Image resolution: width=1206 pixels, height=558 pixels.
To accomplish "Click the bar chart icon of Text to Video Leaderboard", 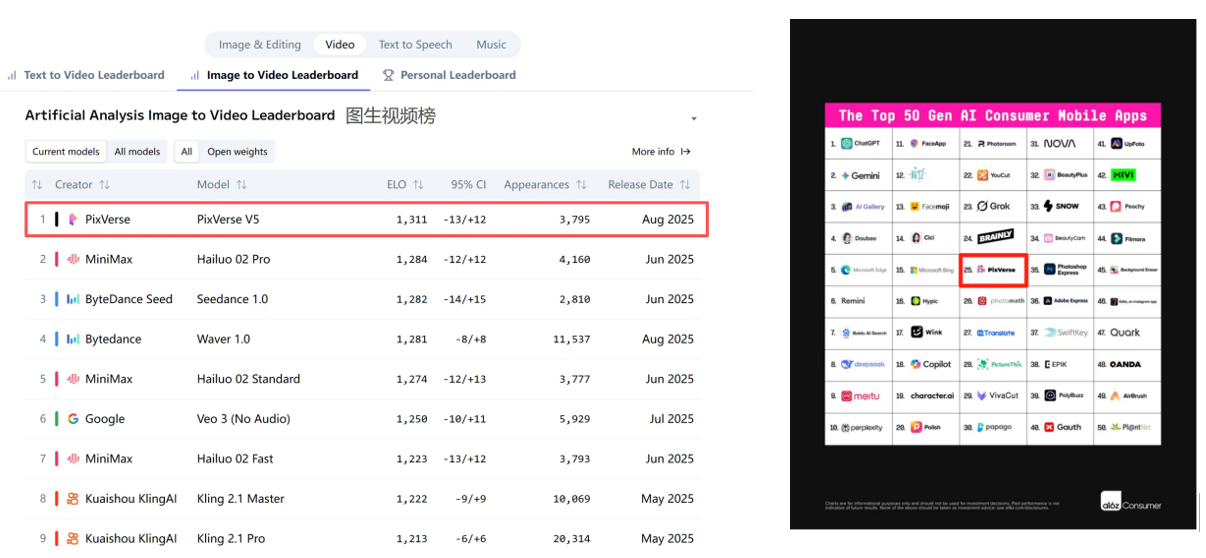I will click(x=12, y=75).
